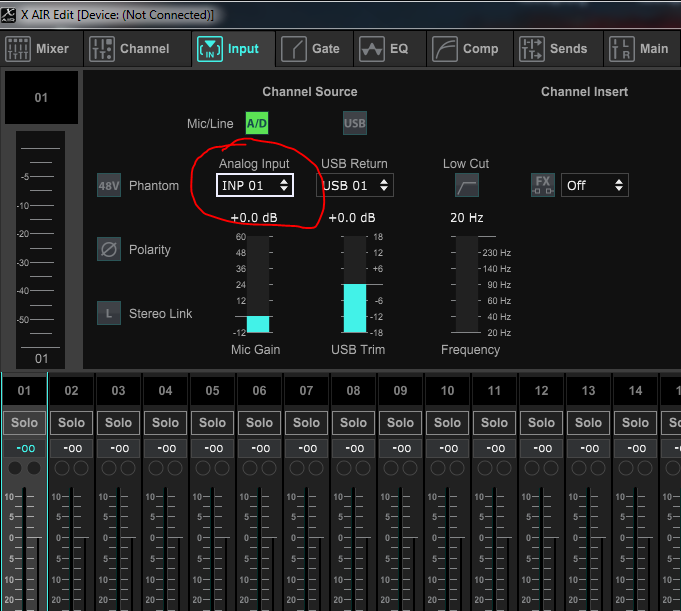Open the Comp tab
Image resolution: width=681 pixels, height=611 pixels.
coord(470,49)
